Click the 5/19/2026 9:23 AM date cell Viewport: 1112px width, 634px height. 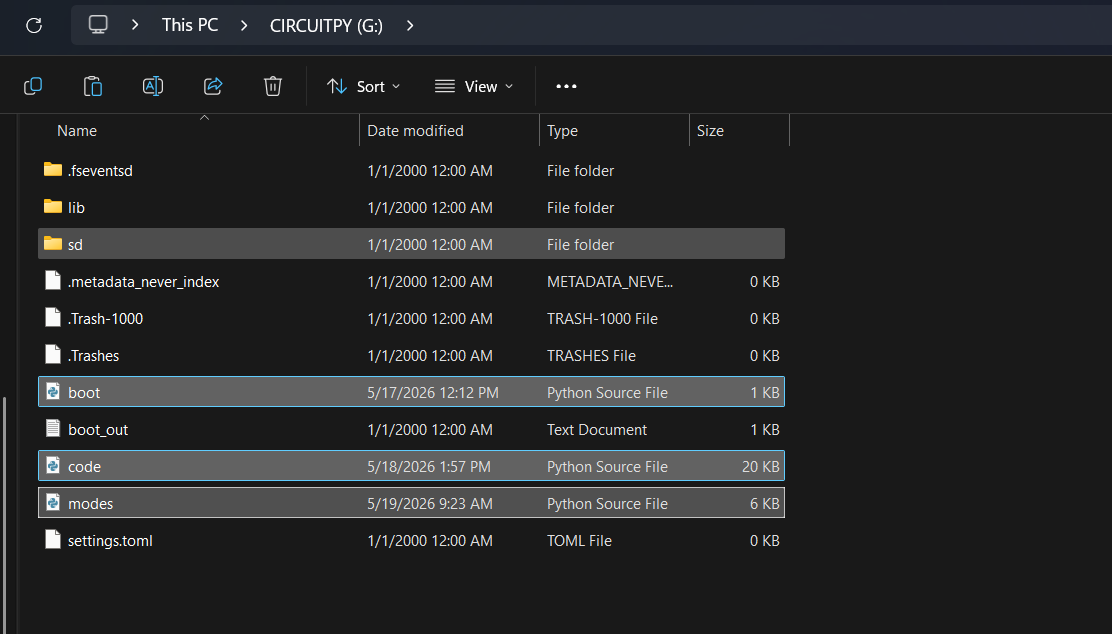click(429, 504)
